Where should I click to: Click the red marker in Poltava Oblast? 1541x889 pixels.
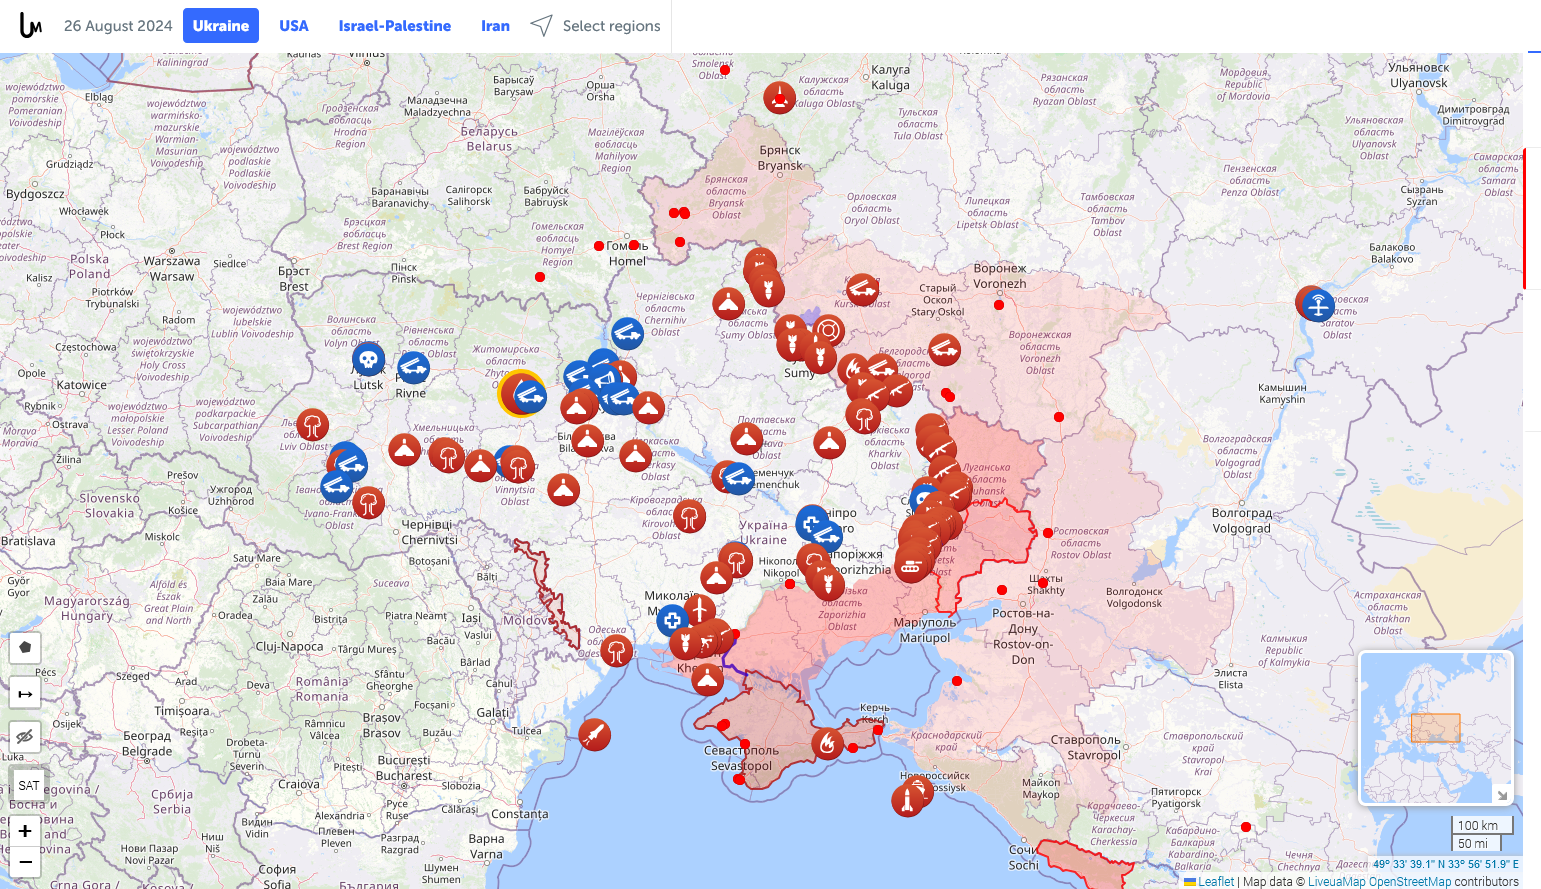pyautogui.click(x=746, y=438)
